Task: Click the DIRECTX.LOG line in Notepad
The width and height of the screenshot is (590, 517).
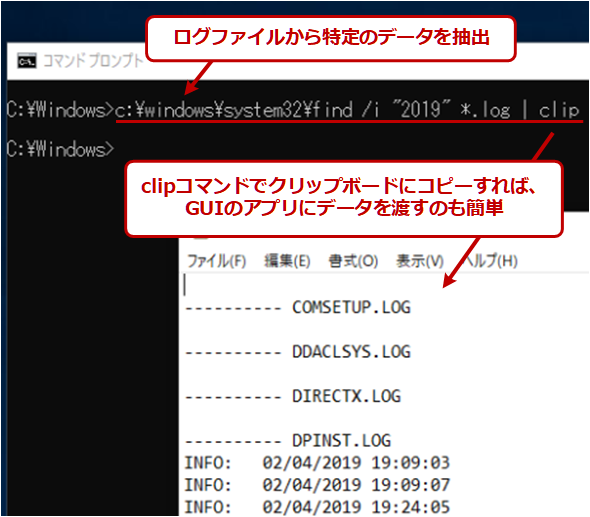Action: tap(293, 397)
